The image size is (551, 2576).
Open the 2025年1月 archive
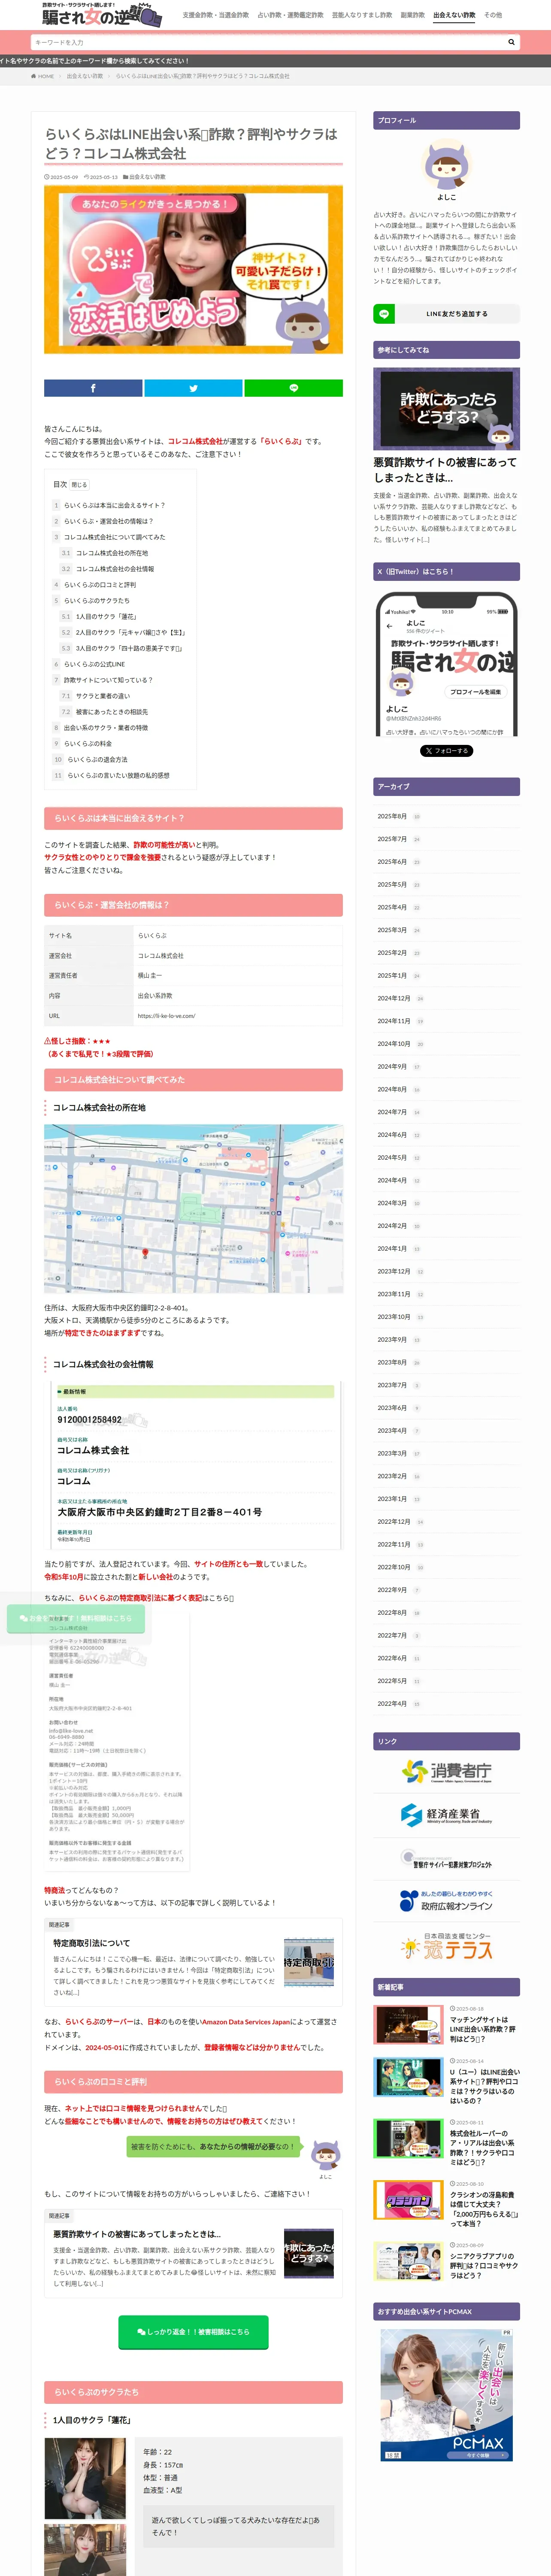[392, 975]
